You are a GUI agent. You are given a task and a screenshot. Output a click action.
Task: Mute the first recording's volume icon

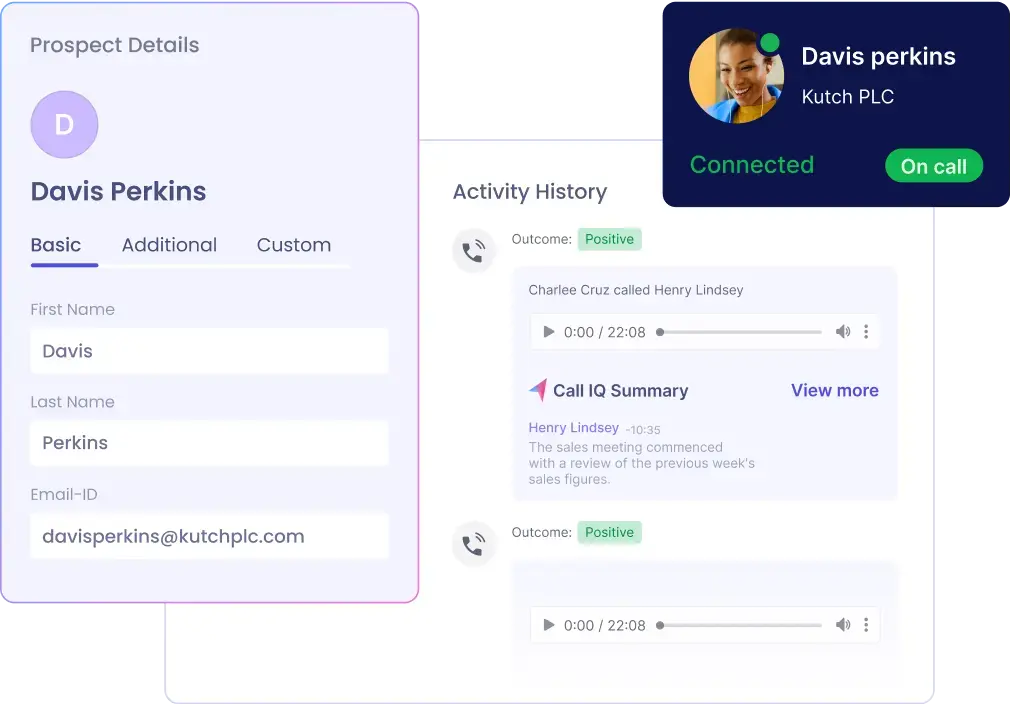[x=843, y=332]
